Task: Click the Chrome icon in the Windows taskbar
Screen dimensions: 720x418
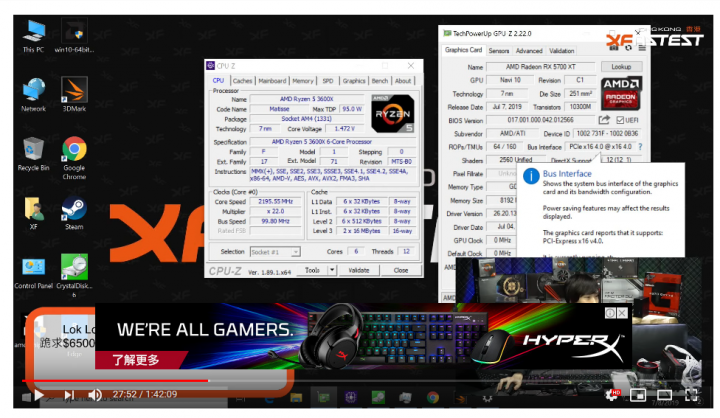Action: click(433, 397)
